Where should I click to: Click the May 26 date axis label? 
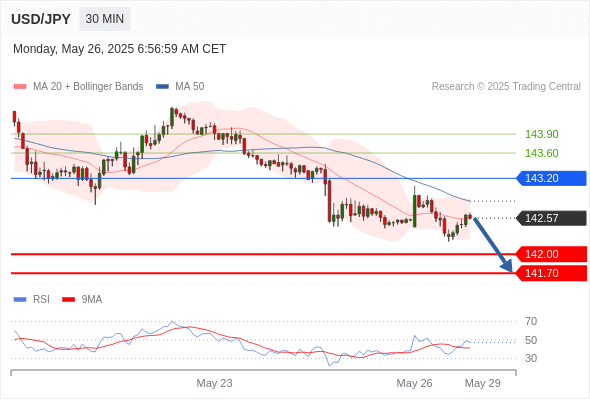coord(414,383)
